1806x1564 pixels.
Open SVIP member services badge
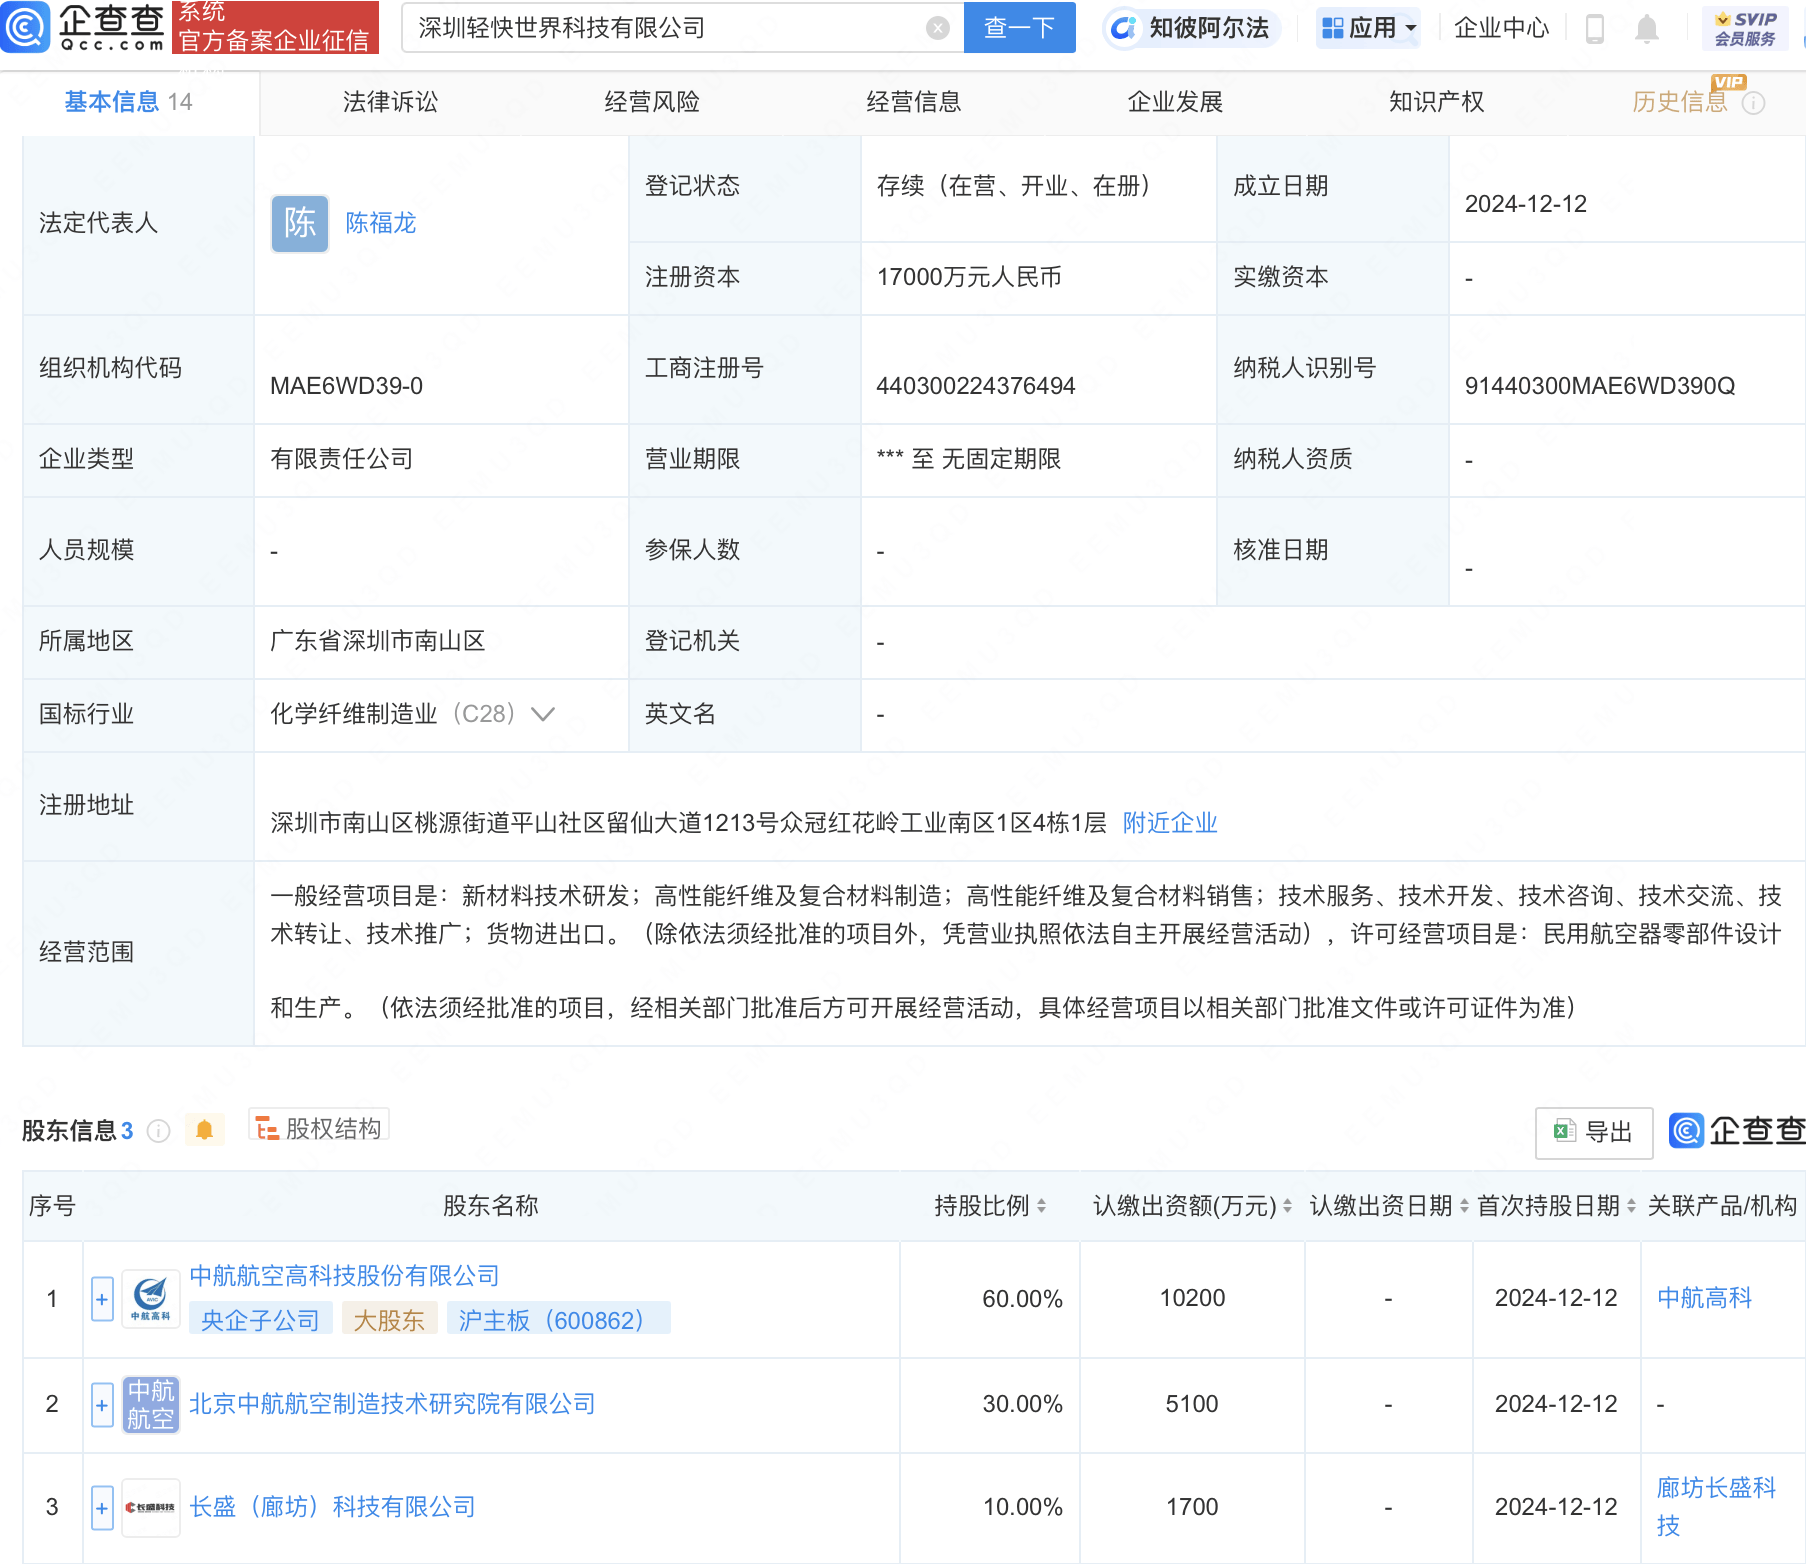pos(1744,28)
